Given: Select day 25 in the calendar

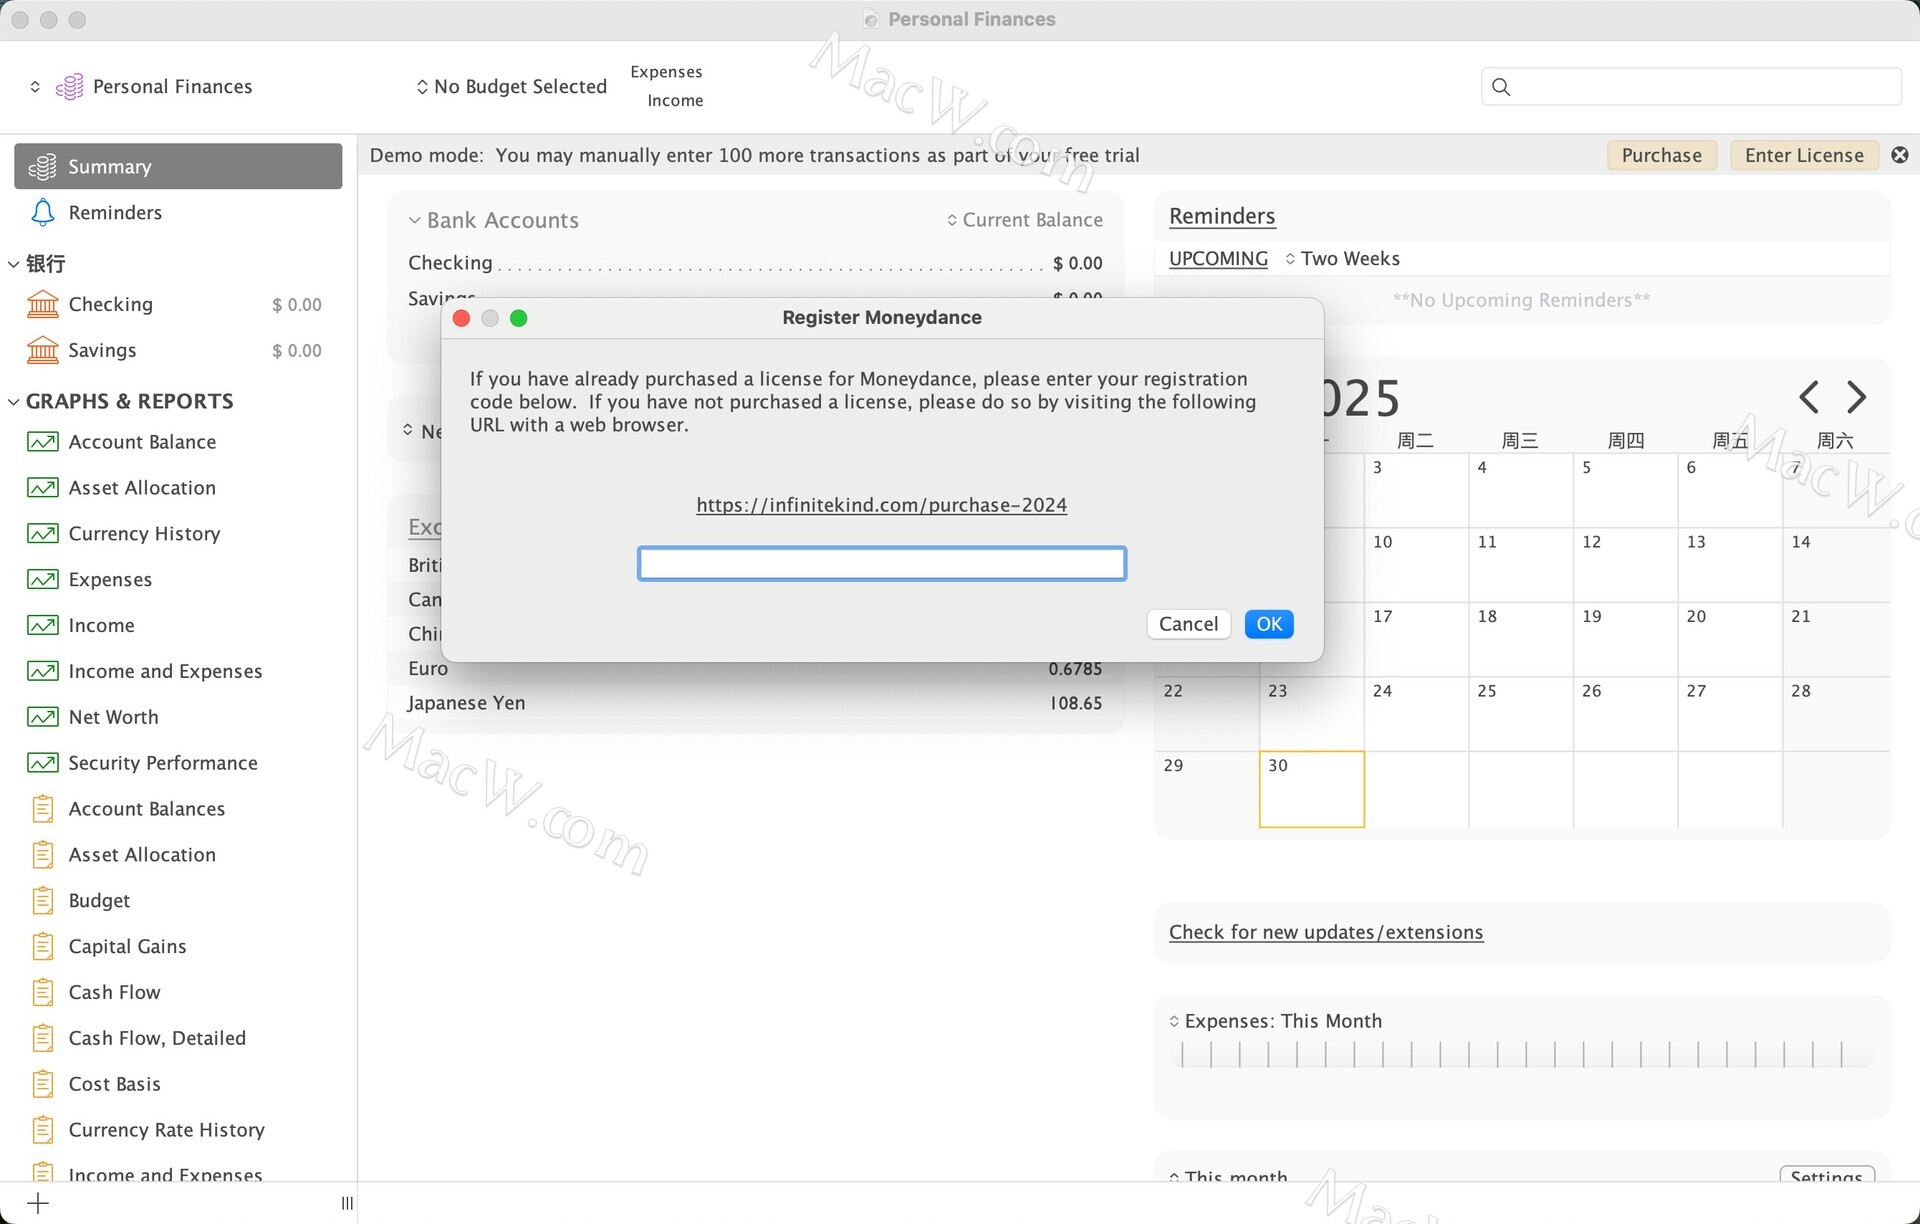Looking at the screenshot, I should [1520, 714].
